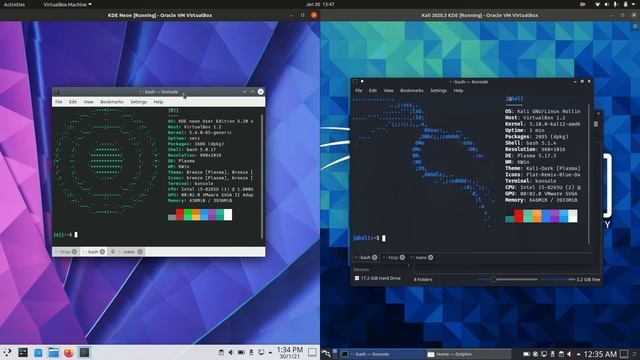Open Activities in host top bar
The width and height of the screenshot is (640, 360).
pyautogui.click(x=14, y=4)
